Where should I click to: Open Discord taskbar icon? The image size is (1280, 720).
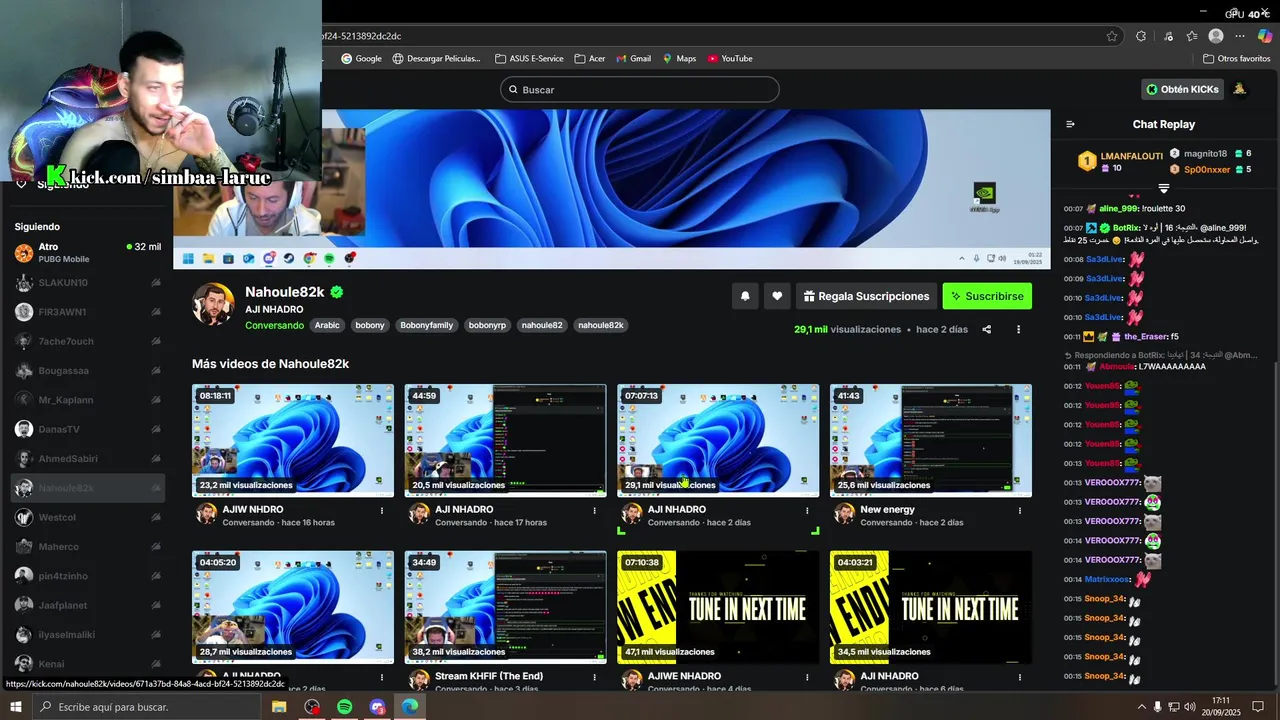(377, 707)
